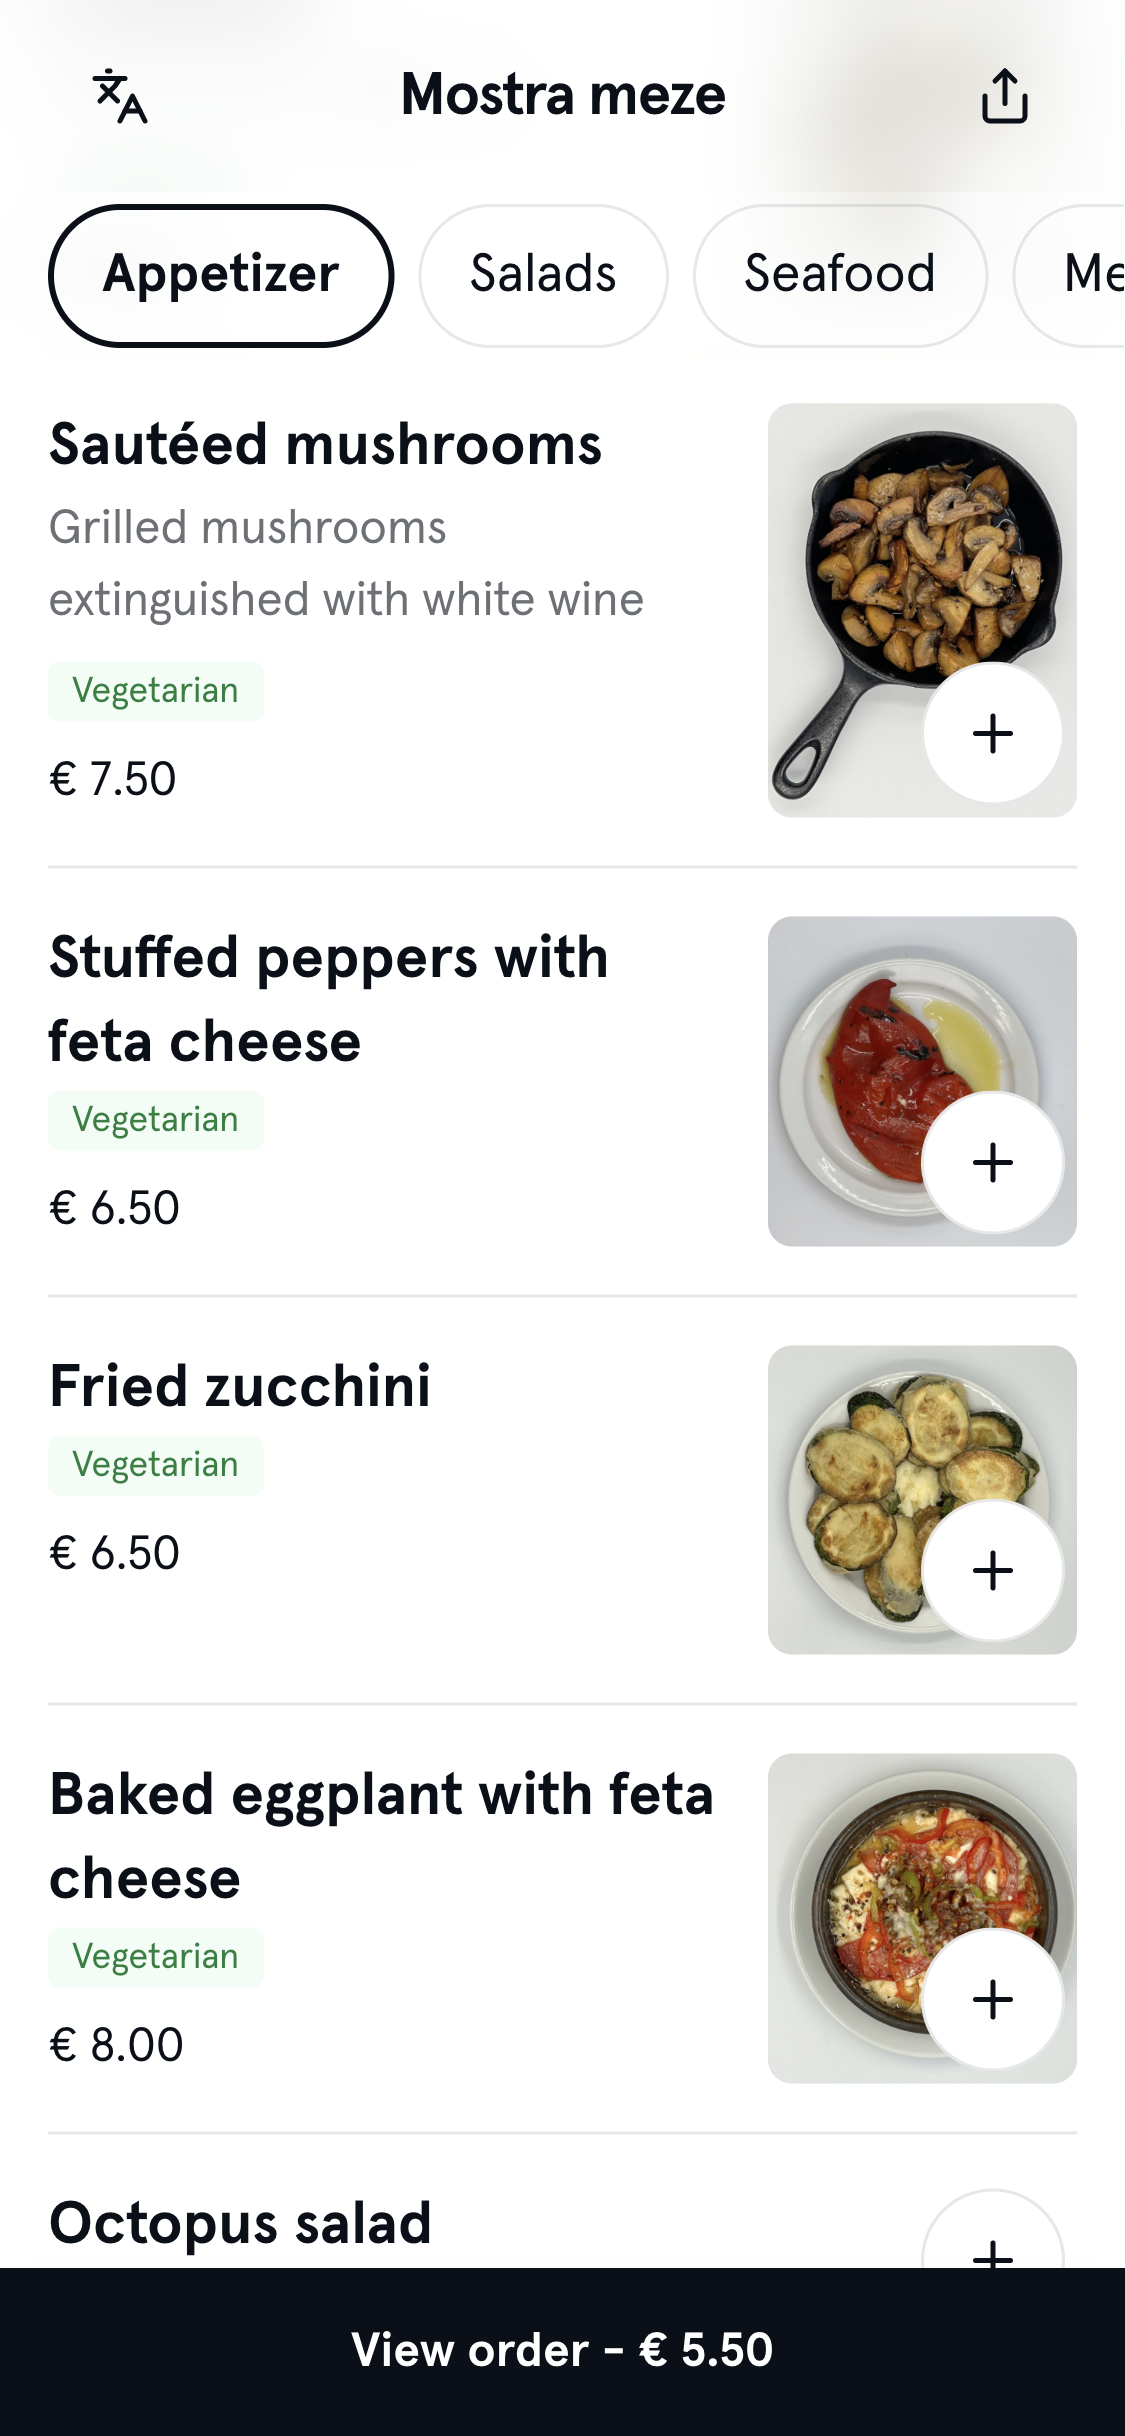Open the Seafood category tab
This screenshot has width=1125, height=2436.
coord(840,275)
